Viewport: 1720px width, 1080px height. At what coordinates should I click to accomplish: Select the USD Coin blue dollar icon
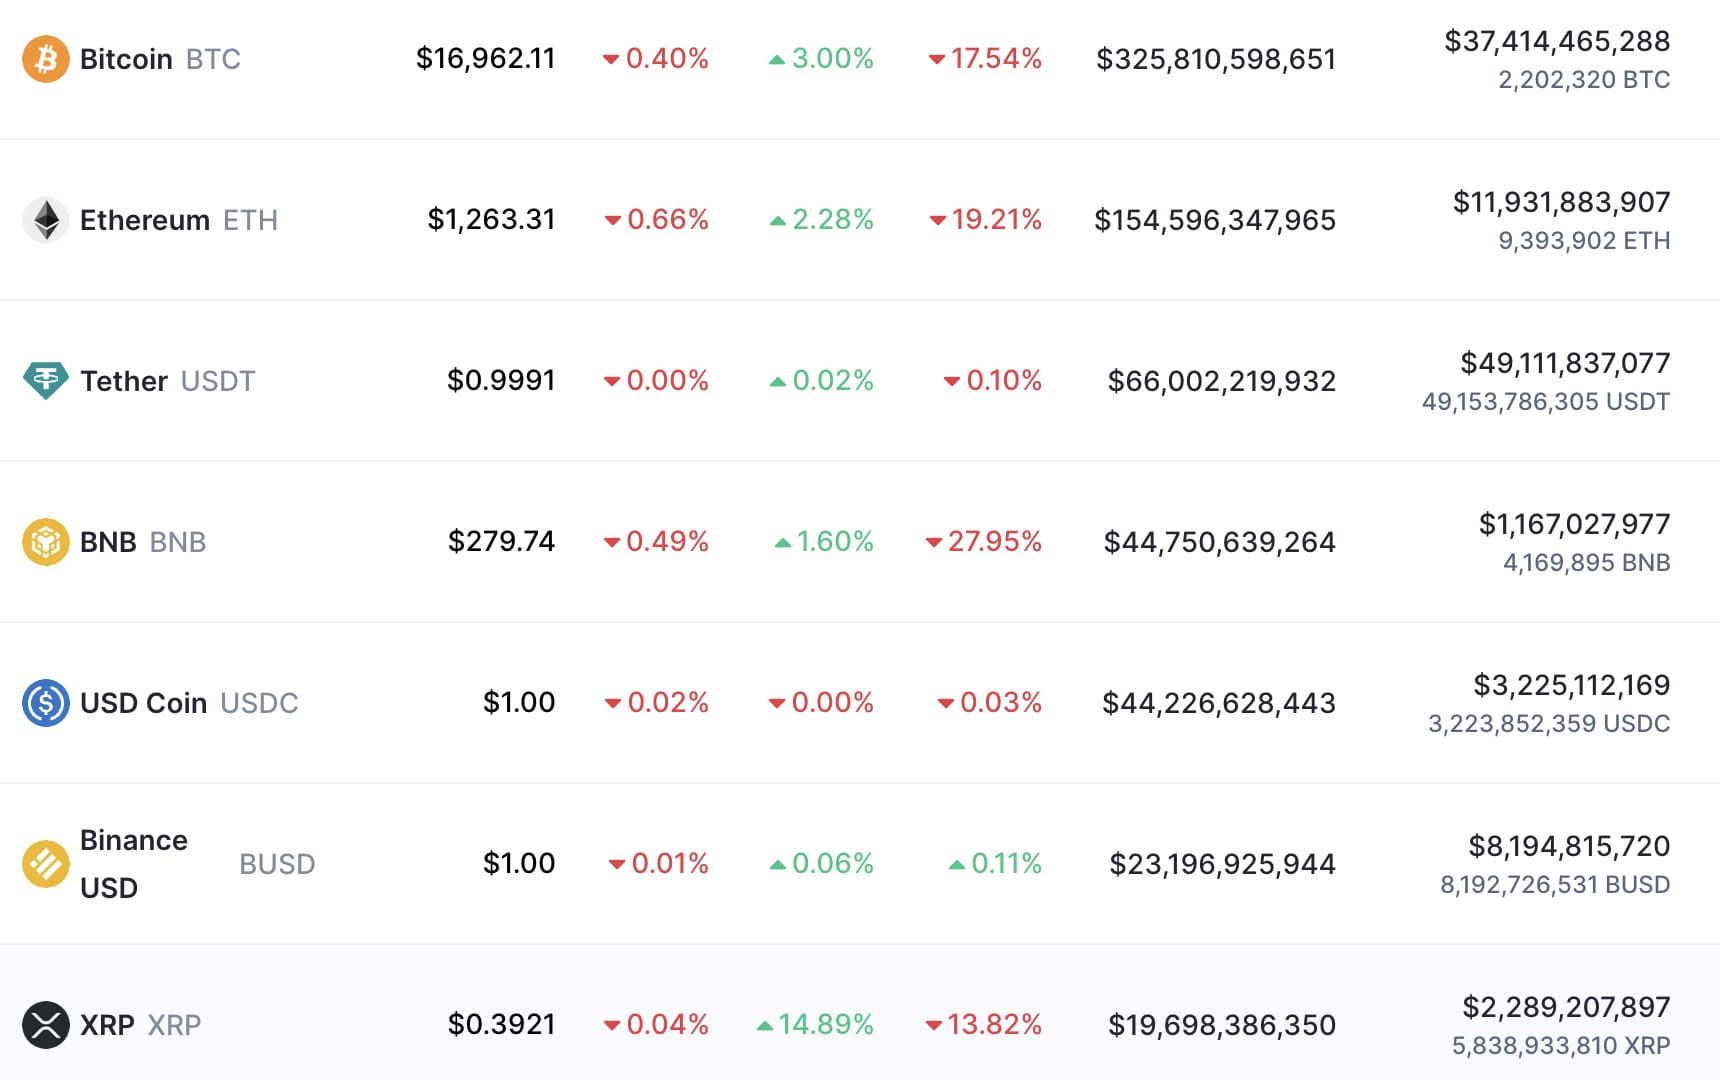pyautogui.click(x=45, y=703)
